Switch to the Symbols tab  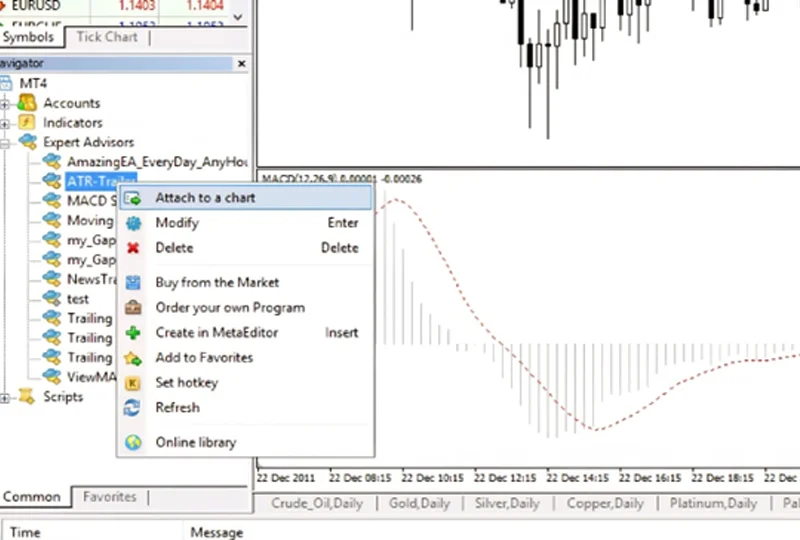tap(29, 37)
